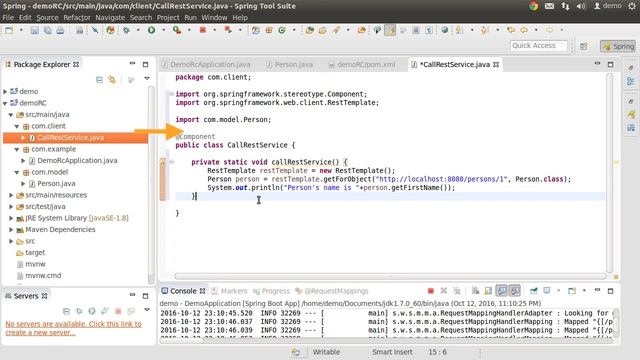Screen dimensions: 640x360
Task: Click the green Run button icon
Action: (151, 30)
